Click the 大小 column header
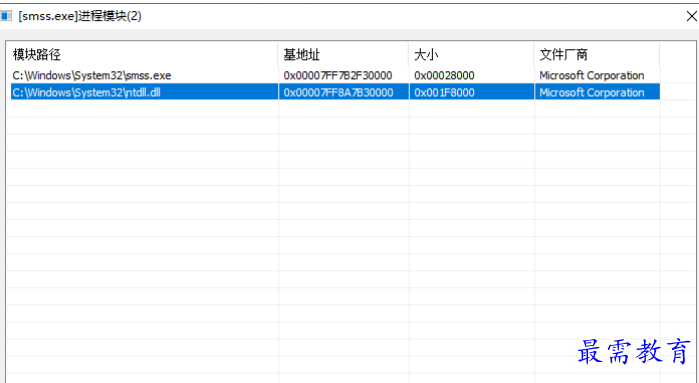This screenshot has width=699, height=383. tap(471, 54)
